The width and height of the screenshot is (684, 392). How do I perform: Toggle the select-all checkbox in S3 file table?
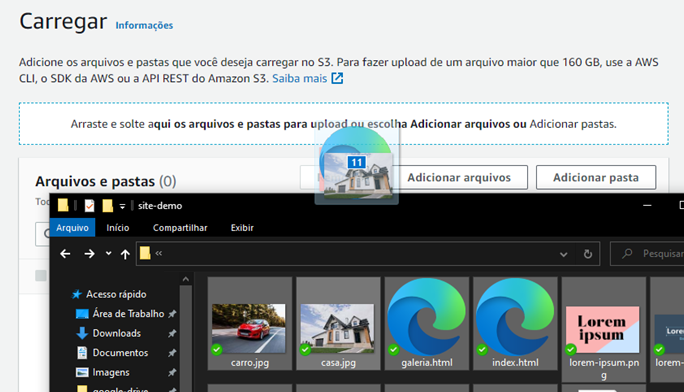(x=41, y=276)
